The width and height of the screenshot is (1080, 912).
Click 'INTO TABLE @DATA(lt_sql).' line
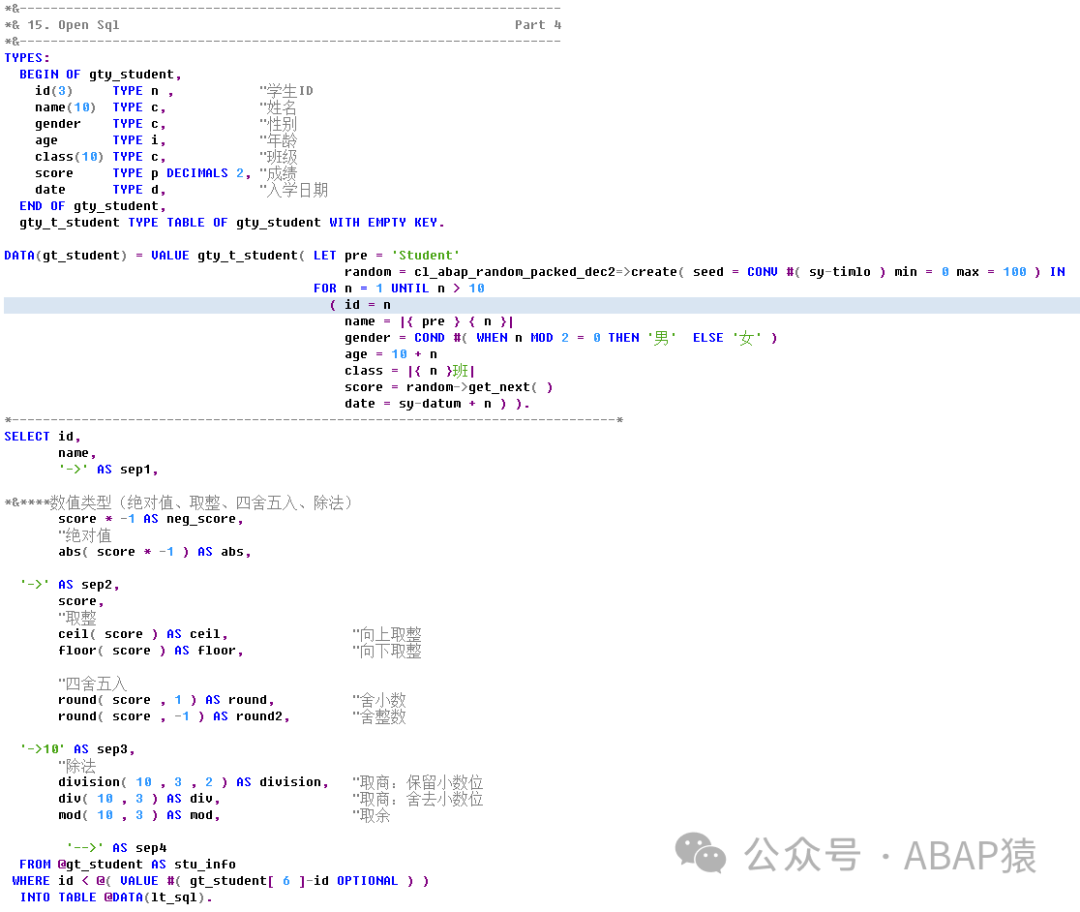coord(116,898)
